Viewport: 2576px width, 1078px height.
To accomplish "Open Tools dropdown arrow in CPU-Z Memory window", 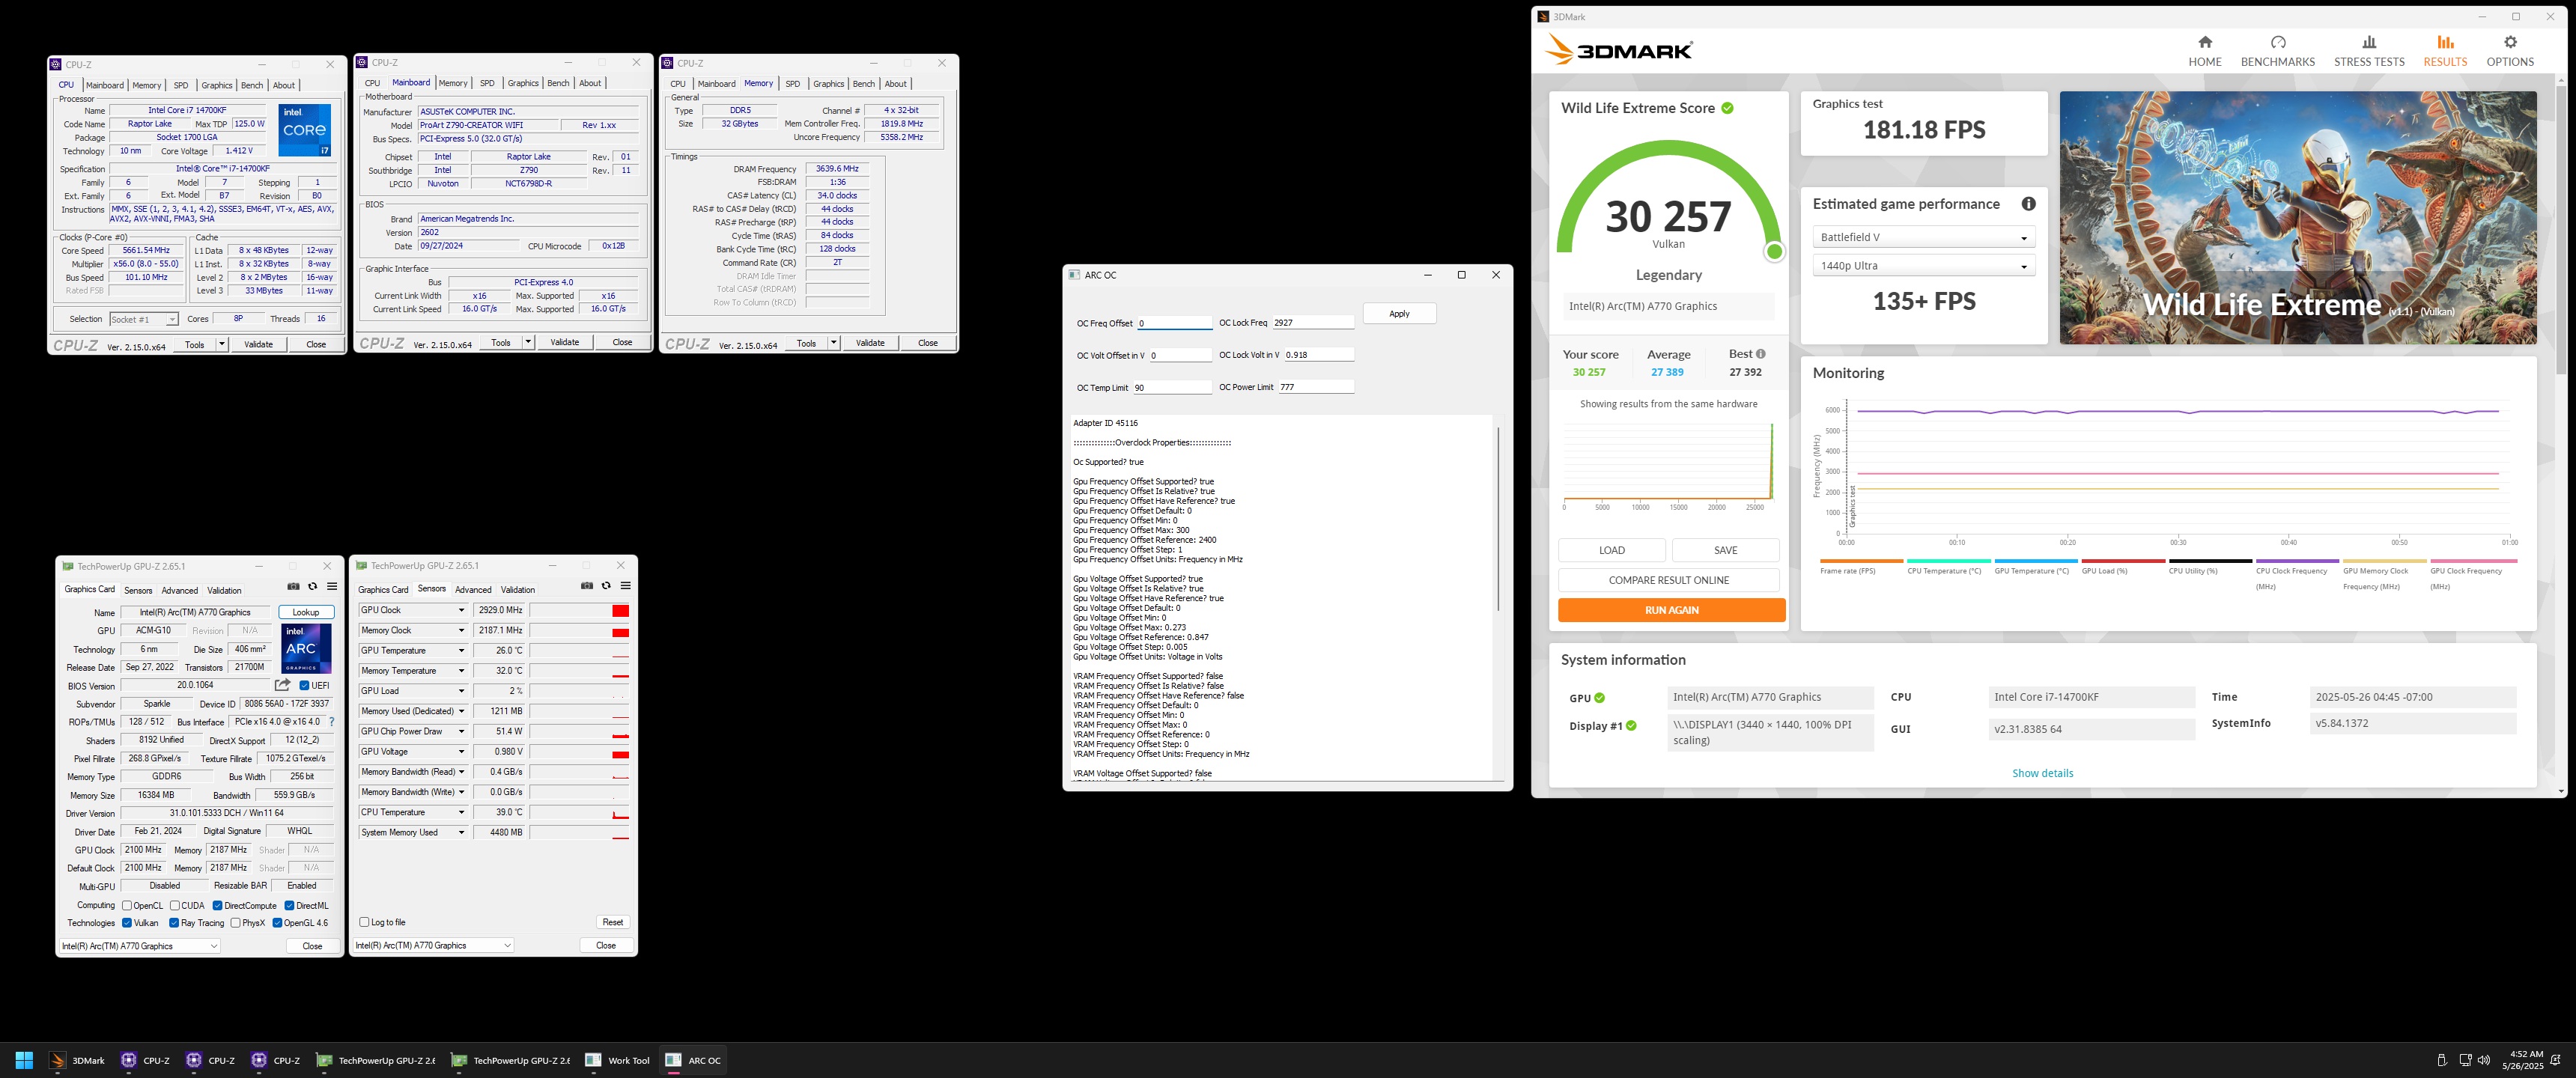I will [833, 343].
